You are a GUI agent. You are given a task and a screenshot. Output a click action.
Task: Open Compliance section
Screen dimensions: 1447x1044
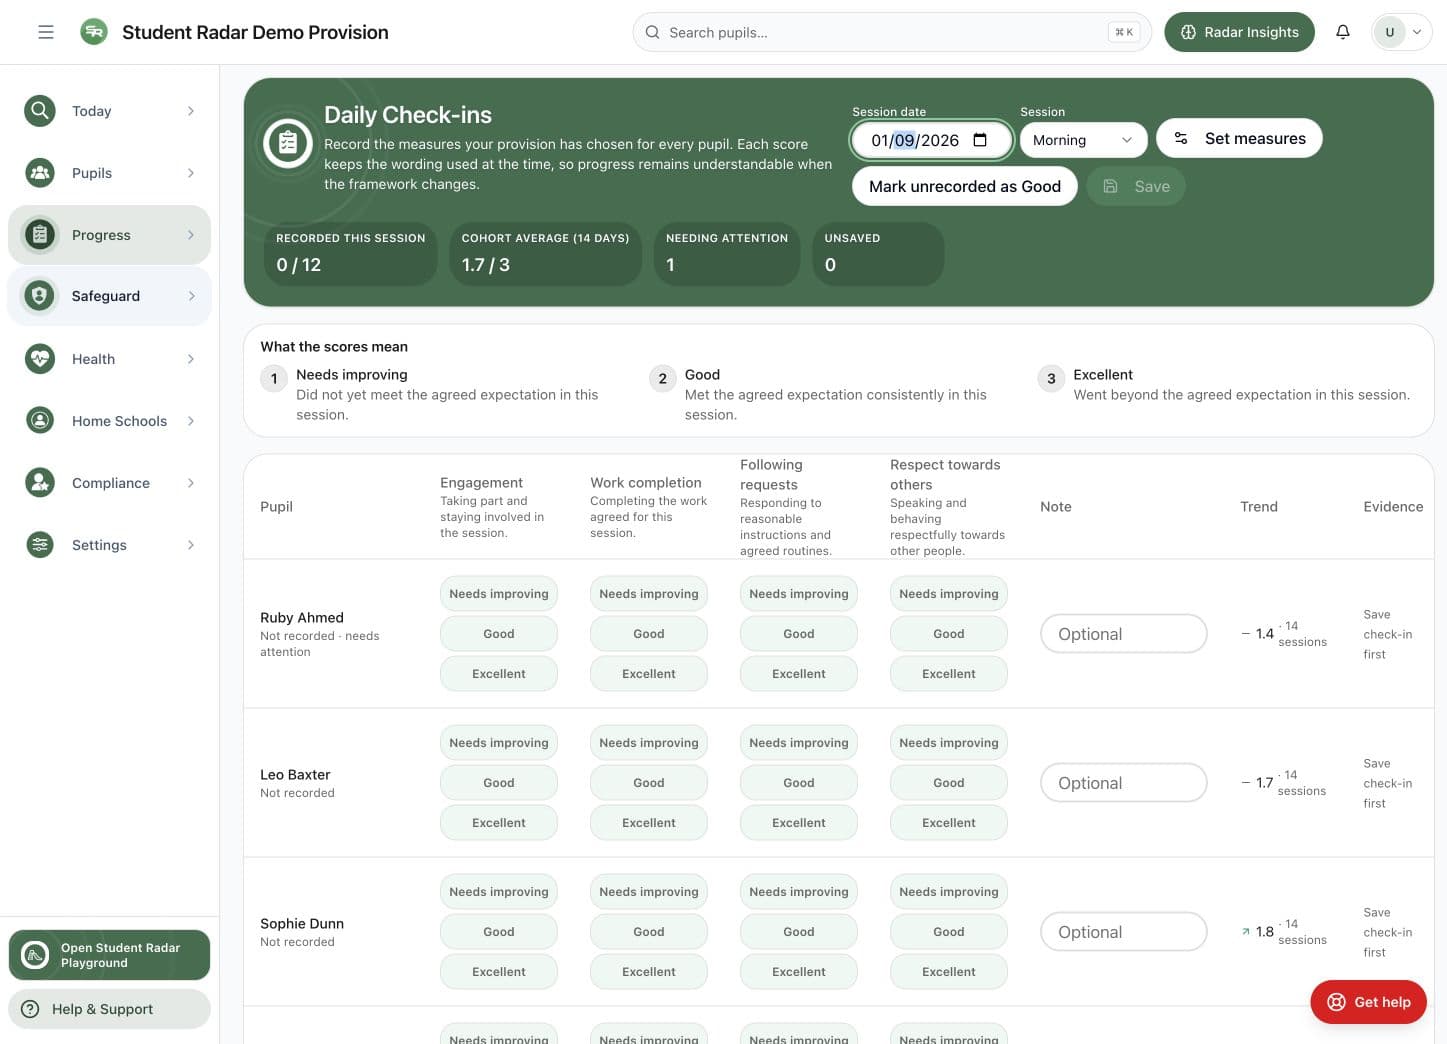110,483
